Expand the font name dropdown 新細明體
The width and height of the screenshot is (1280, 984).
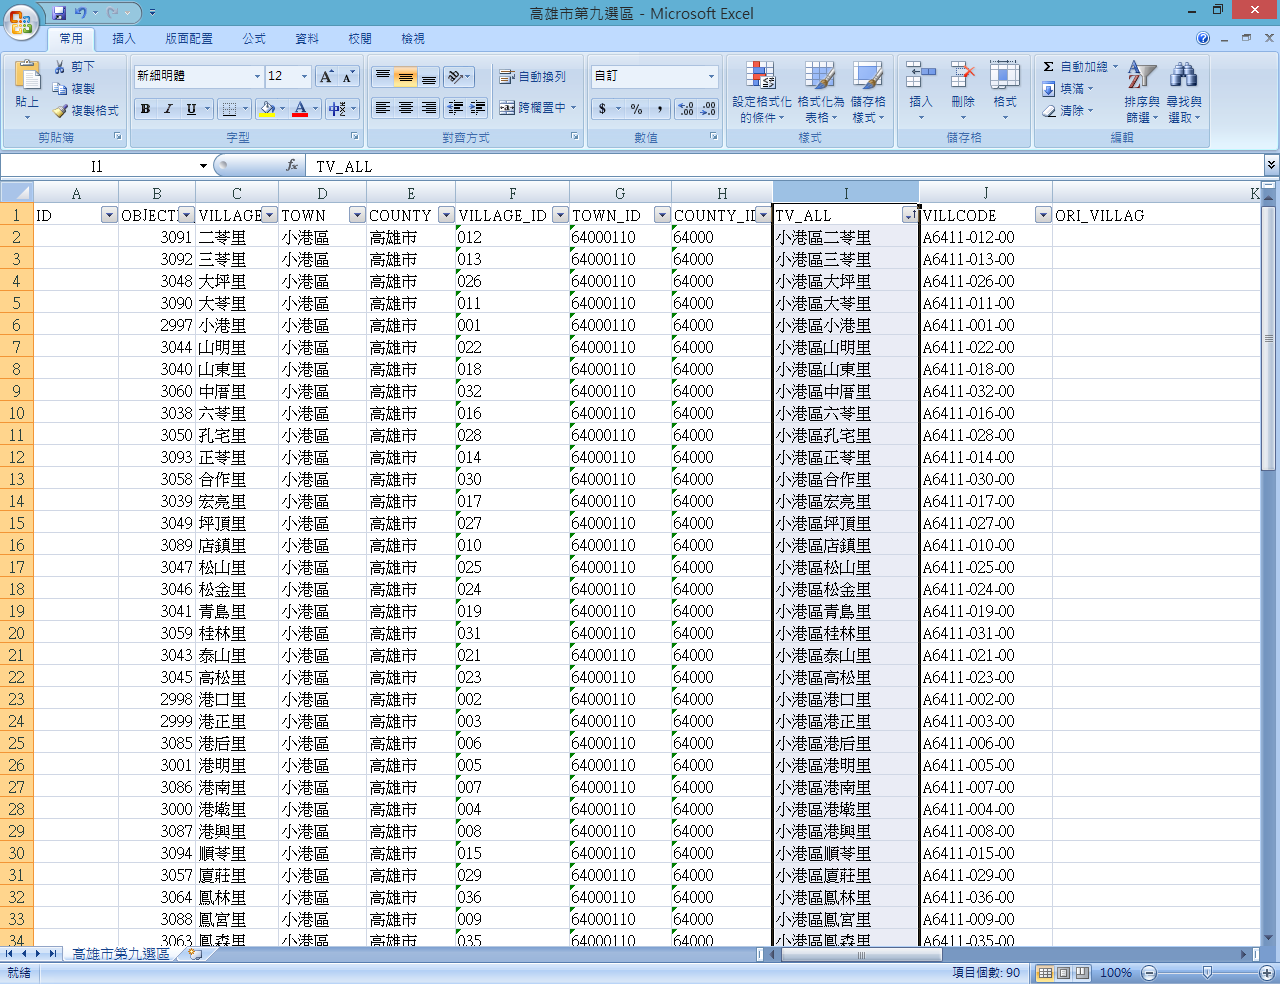click(257, 77)
